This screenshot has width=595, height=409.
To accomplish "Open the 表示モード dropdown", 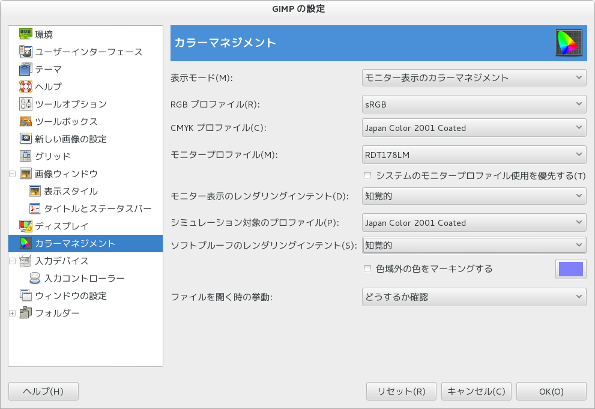I will coord(474,78).
